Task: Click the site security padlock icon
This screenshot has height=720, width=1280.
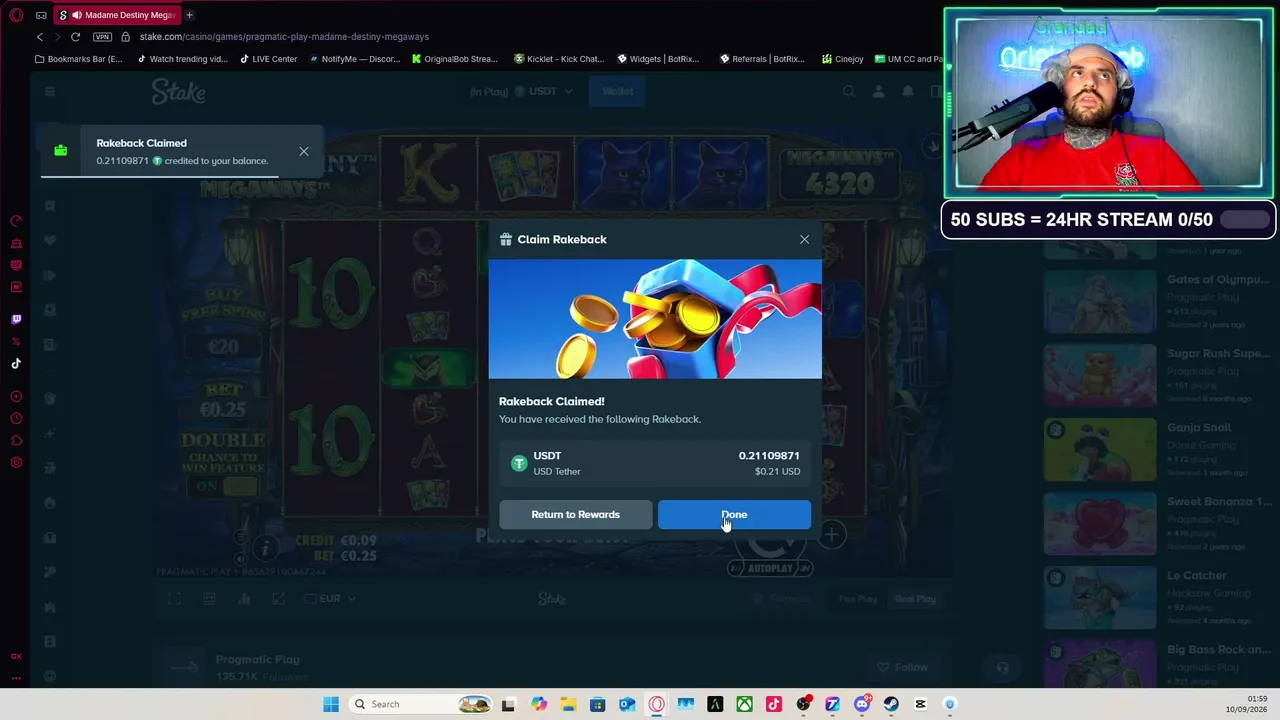Action: pos(125,37)
